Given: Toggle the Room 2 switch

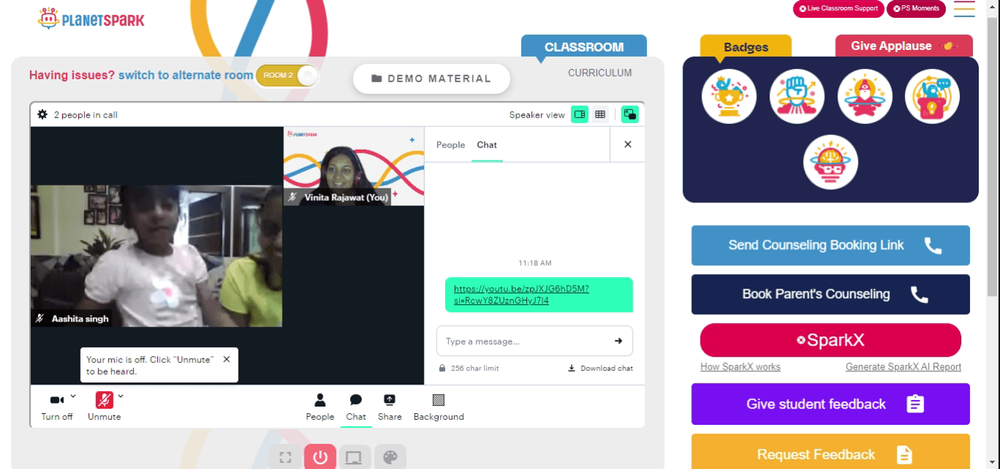Looking at the screenshot, I should [287, 75].
